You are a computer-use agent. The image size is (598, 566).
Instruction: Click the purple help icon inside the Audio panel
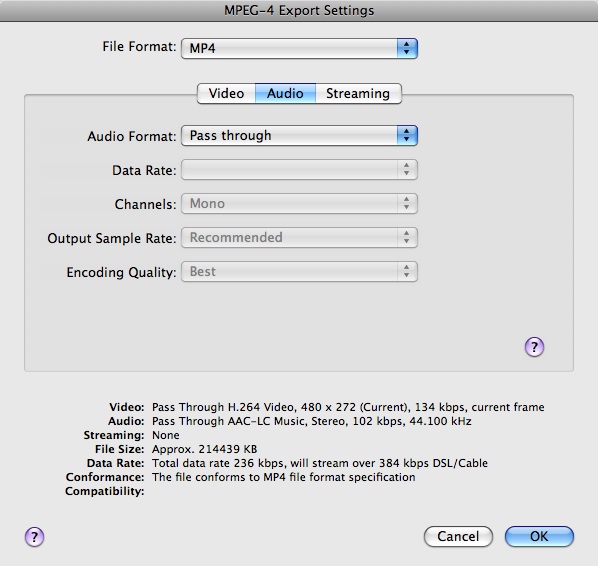click(534, 347)
